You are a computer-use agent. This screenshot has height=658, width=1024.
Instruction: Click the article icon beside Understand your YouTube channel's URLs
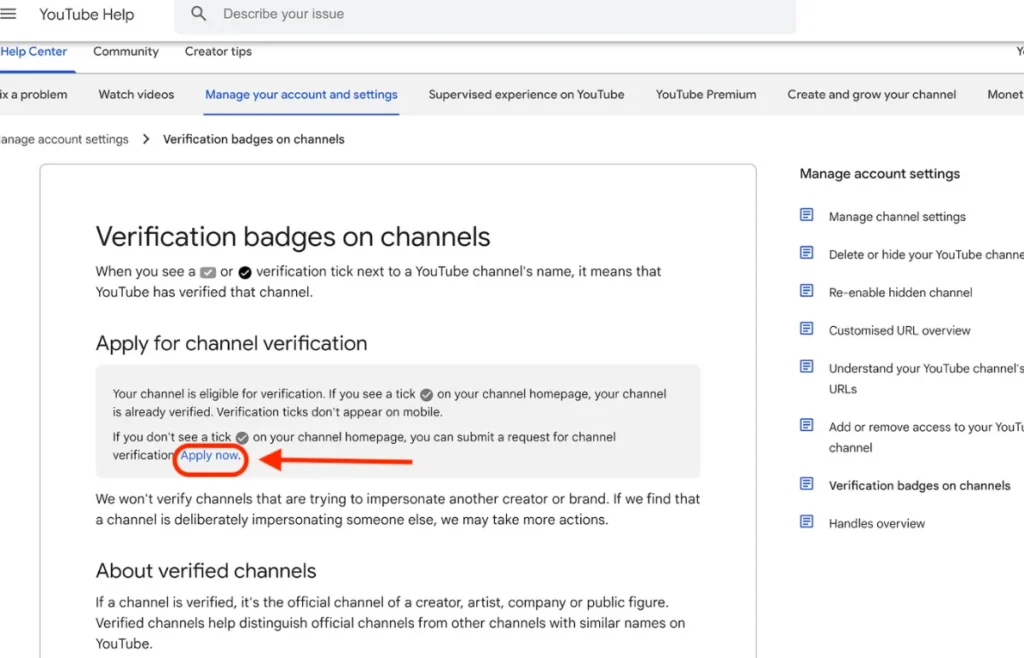[x=807, y=366]
